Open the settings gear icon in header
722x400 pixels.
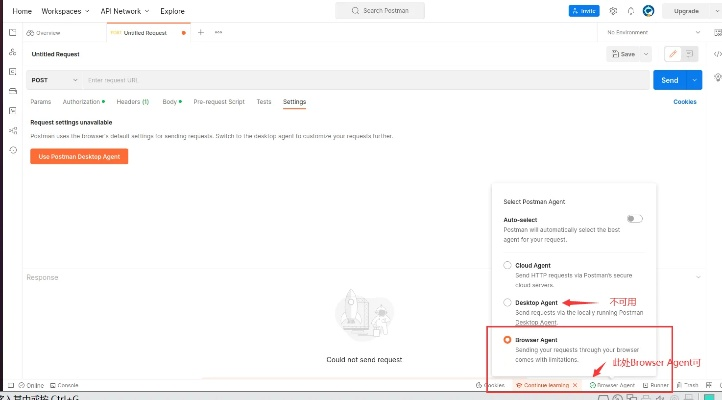[614, 11]
